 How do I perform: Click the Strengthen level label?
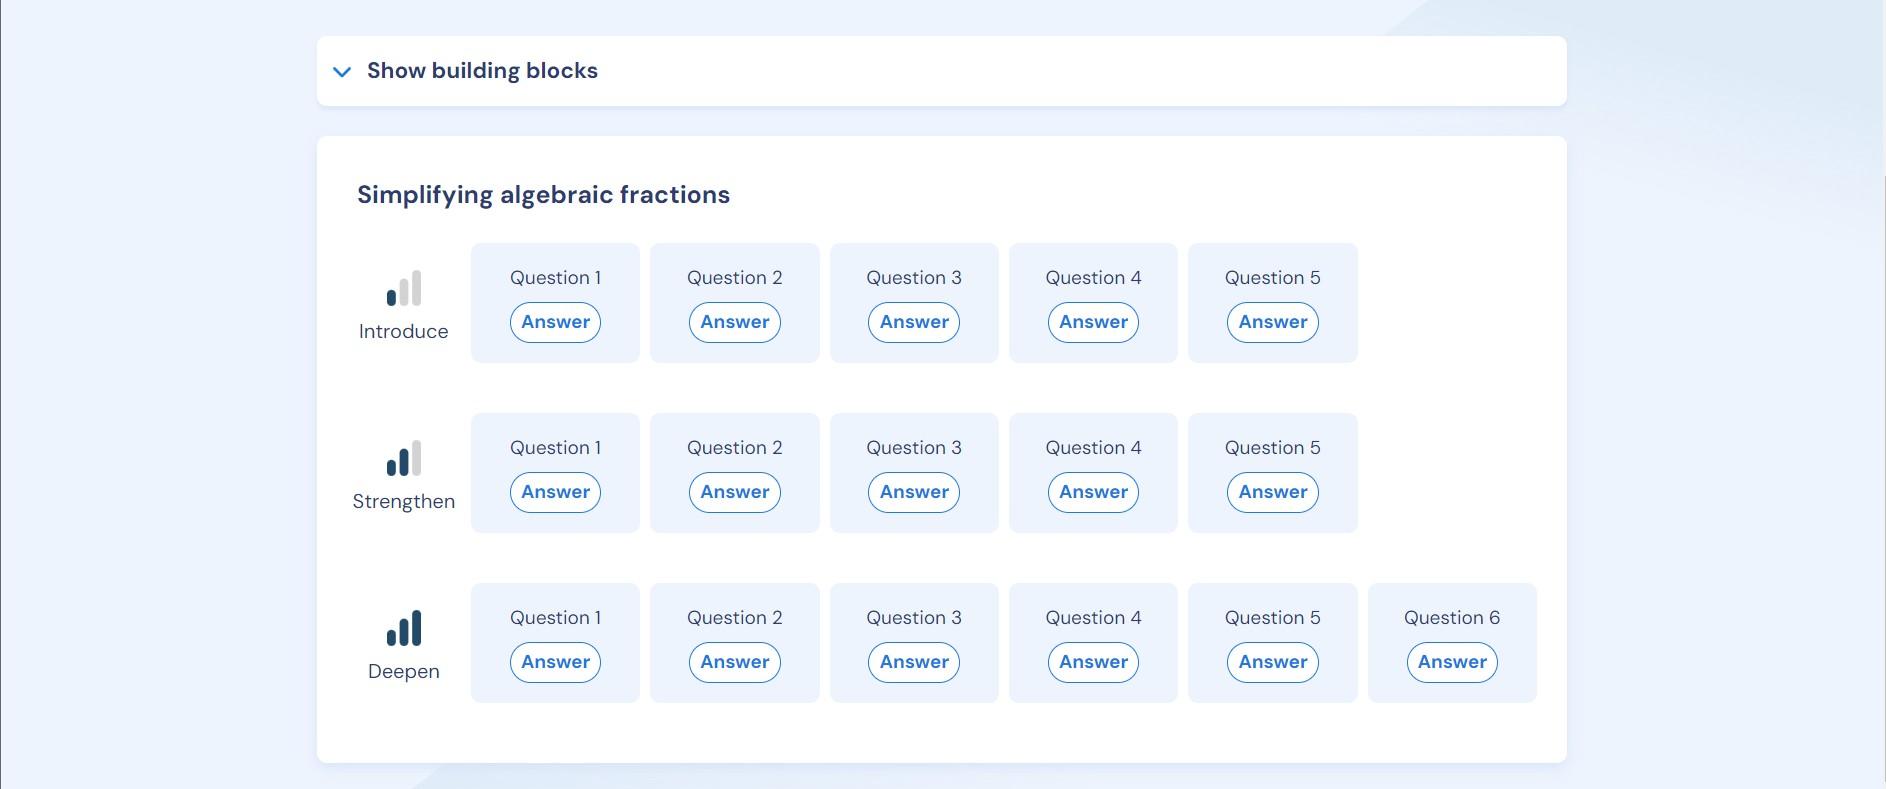coord(404,501)
